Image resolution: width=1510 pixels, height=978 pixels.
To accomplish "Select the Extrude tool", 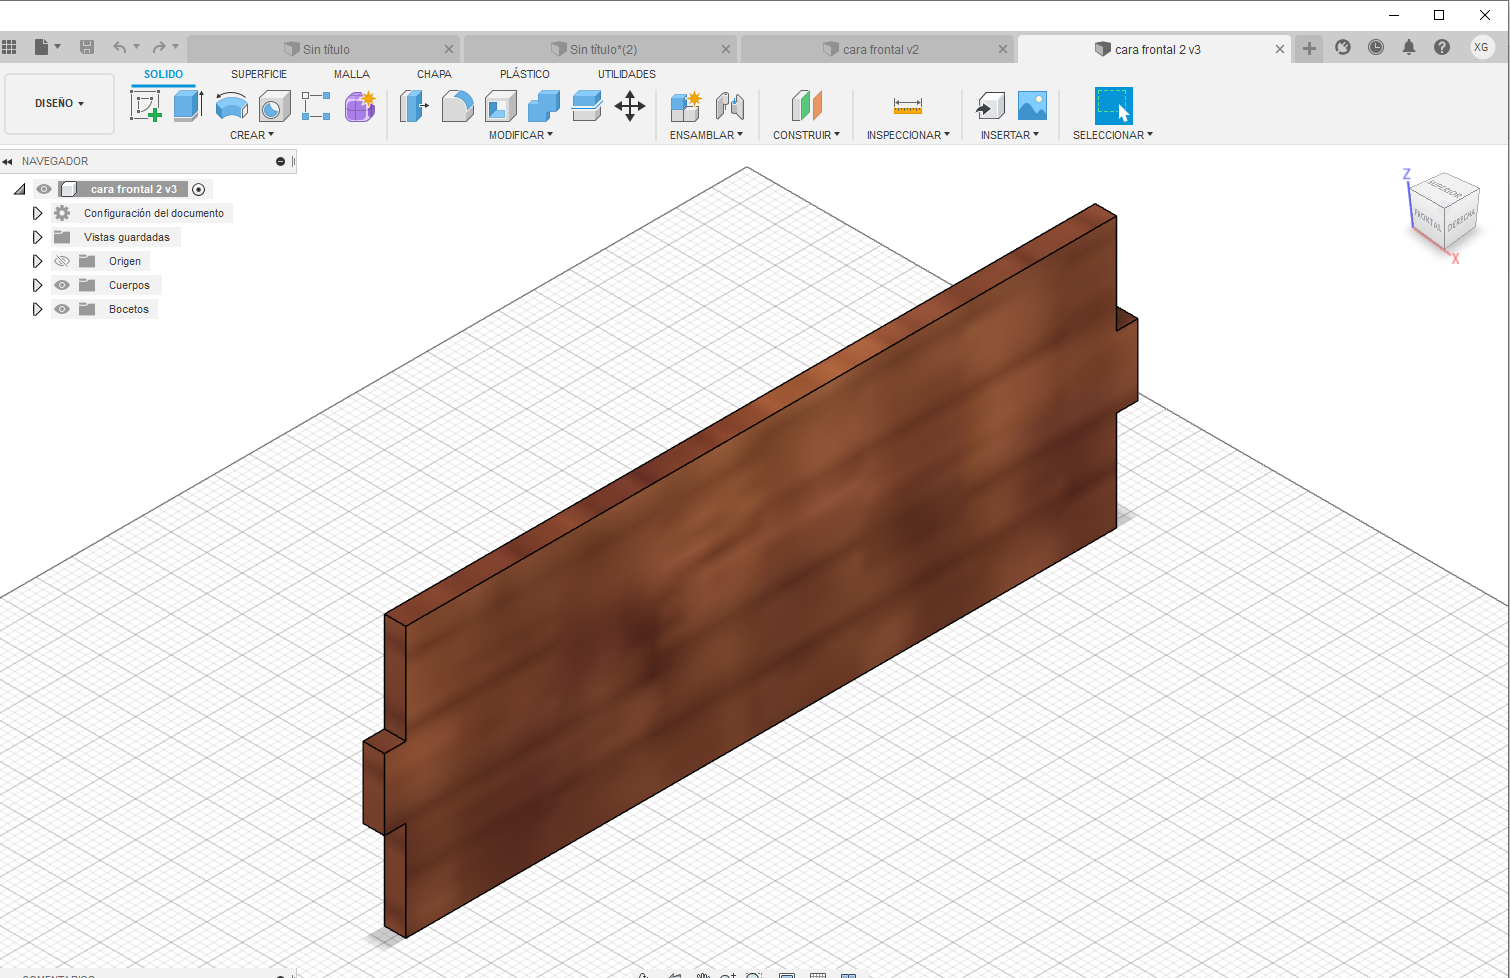I will click(x=189, y=105).
